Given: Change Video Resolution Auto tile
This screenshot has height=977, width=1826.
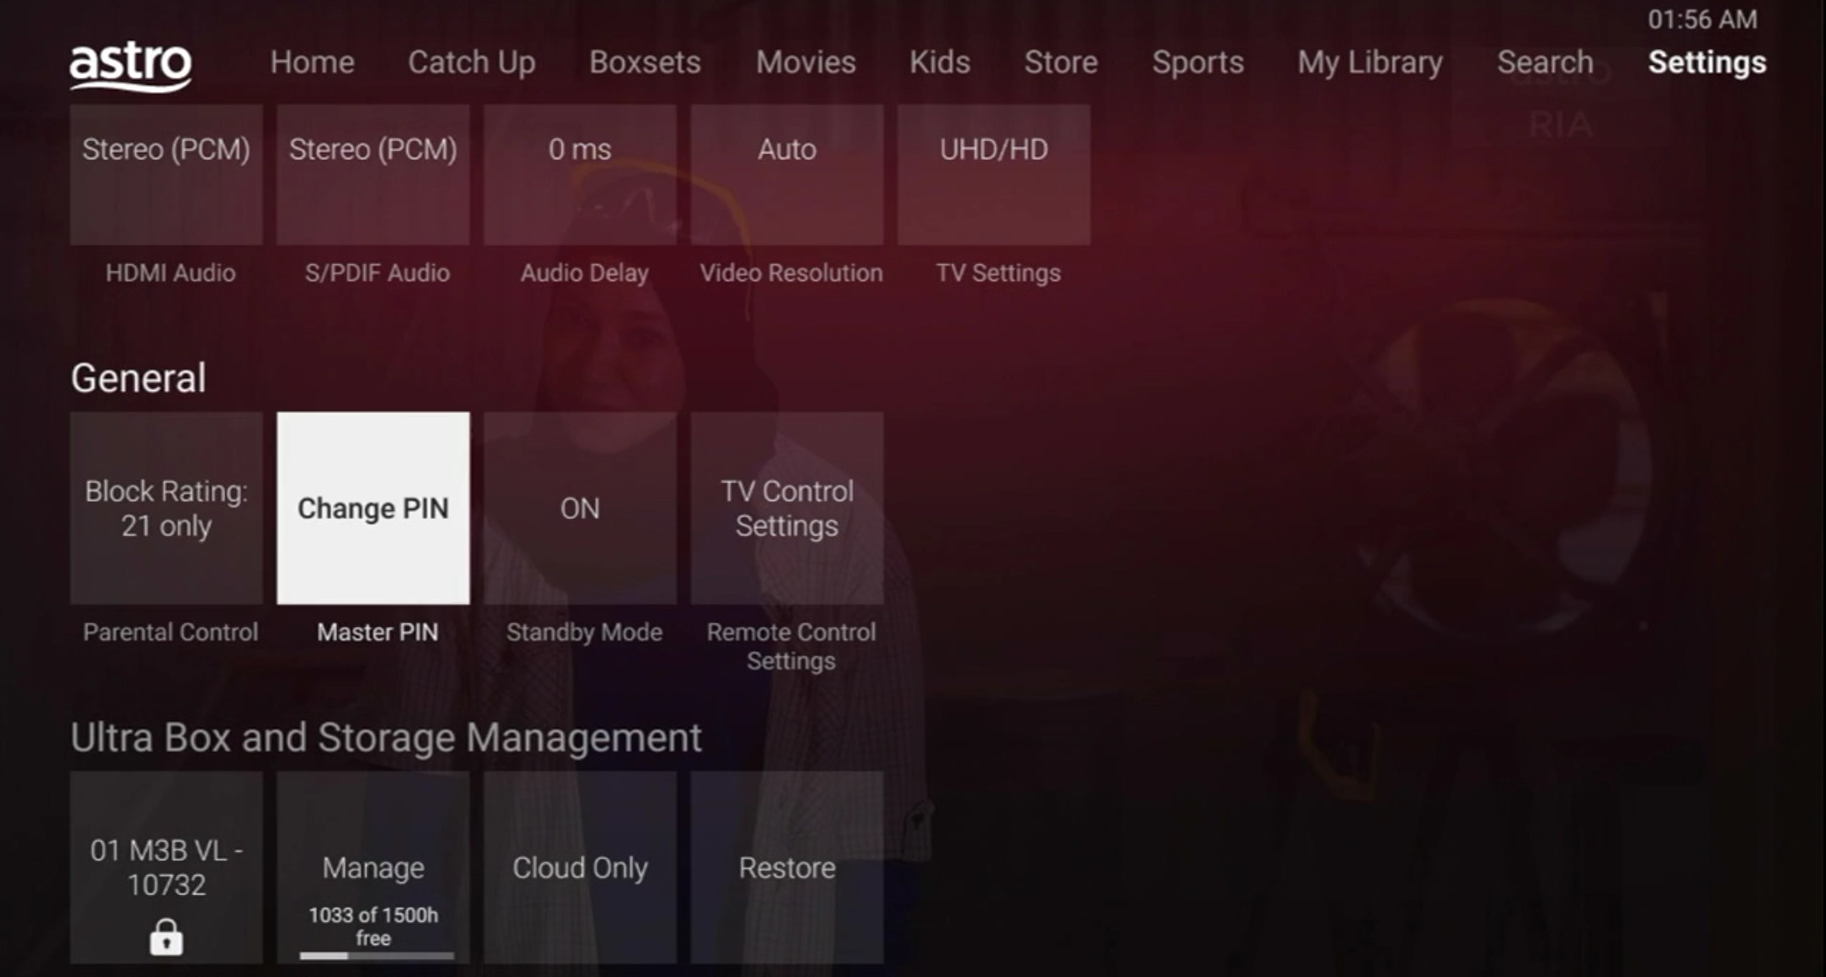Looking at the screenshot, I should coord(787,175).
